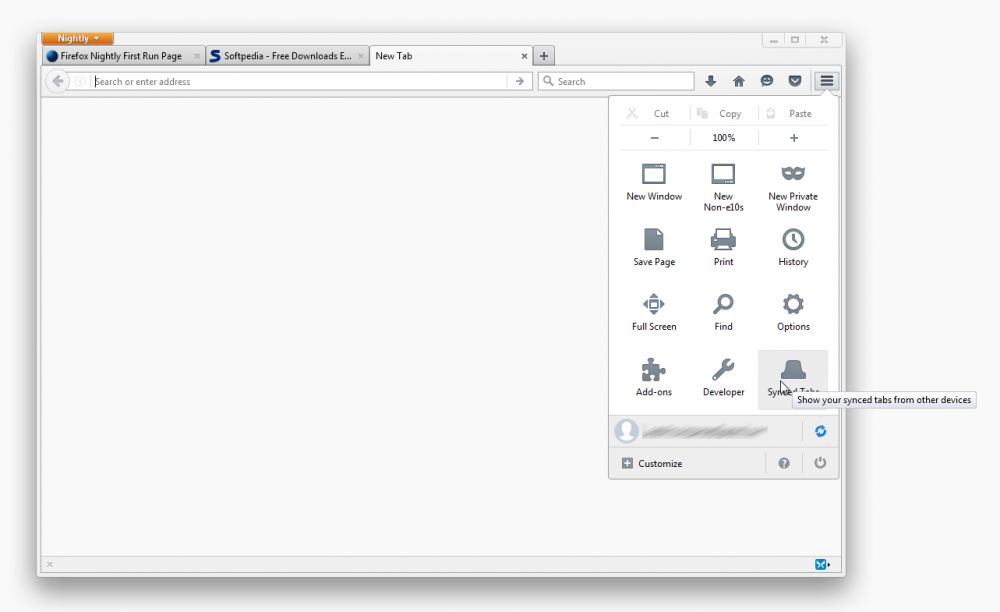Image resolution: width=1000 pixels, height=612 pixels.
Task: Open the Print option
Action: click(723, 246)
